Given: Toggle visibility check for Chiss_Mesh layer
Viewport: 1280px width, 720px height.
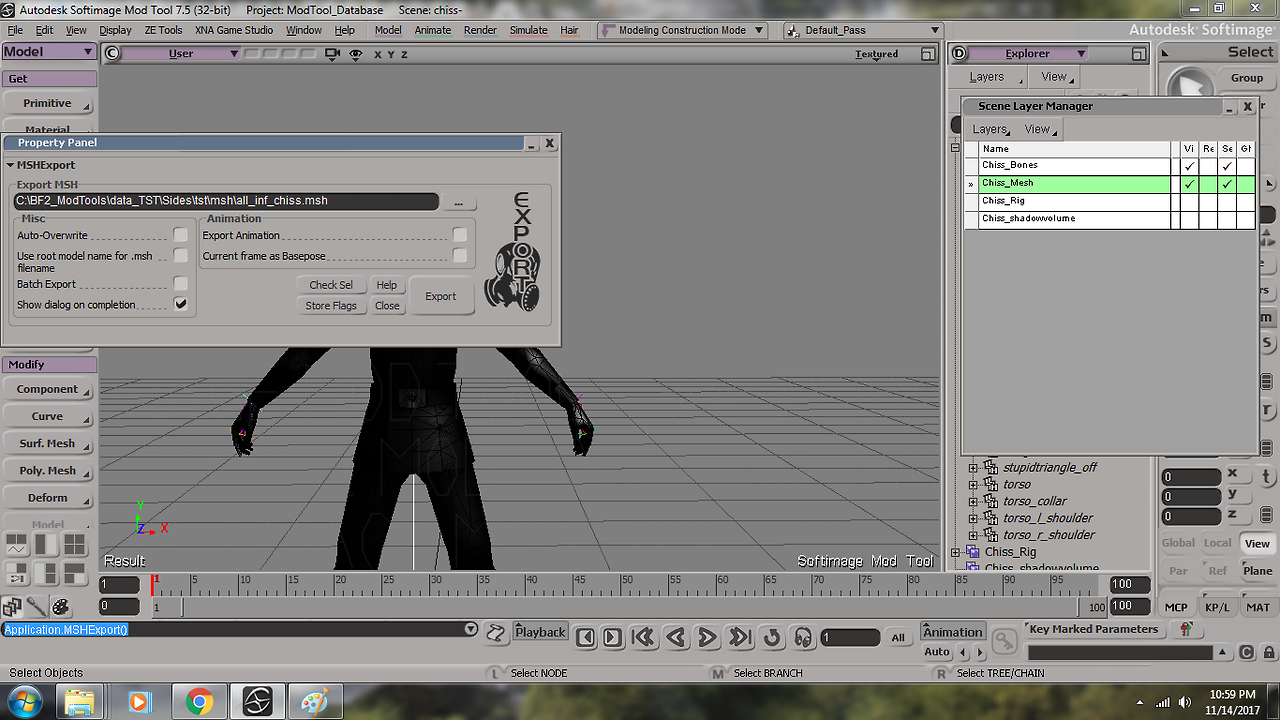Looking at the screenshot, I should coord(1189,184).
